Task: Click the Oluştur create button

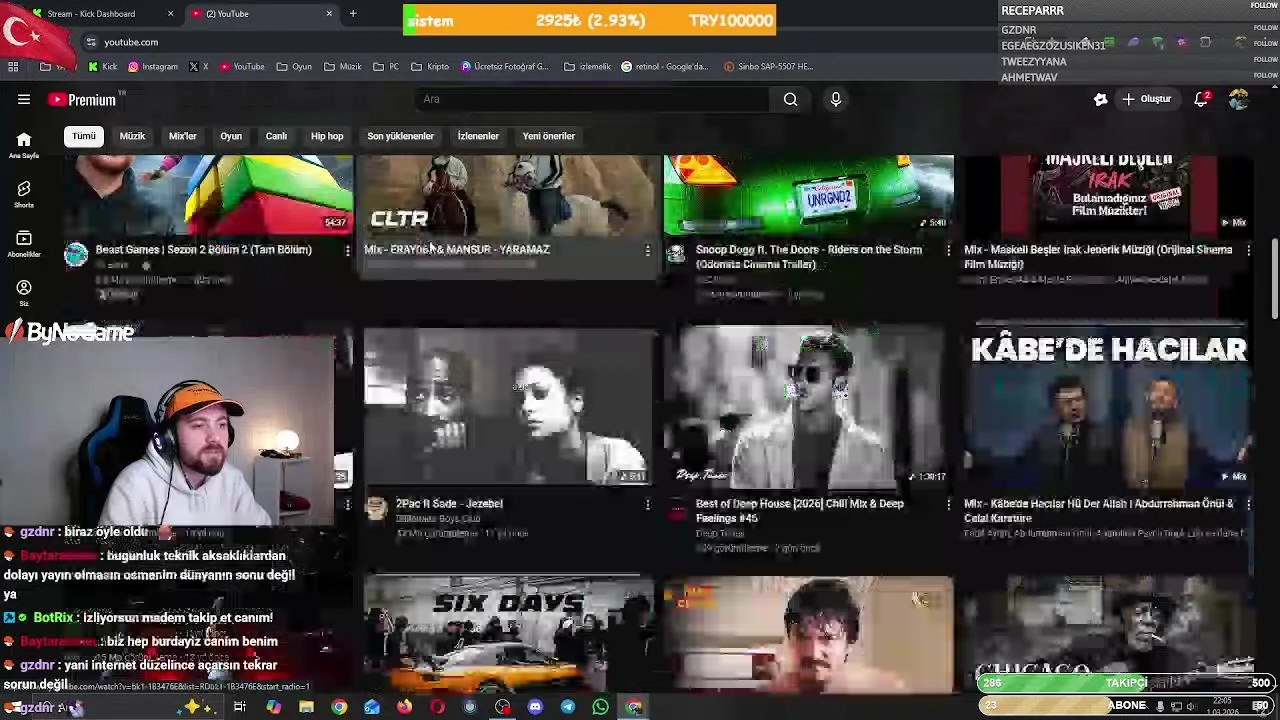Action: (x=1146, y=99)
